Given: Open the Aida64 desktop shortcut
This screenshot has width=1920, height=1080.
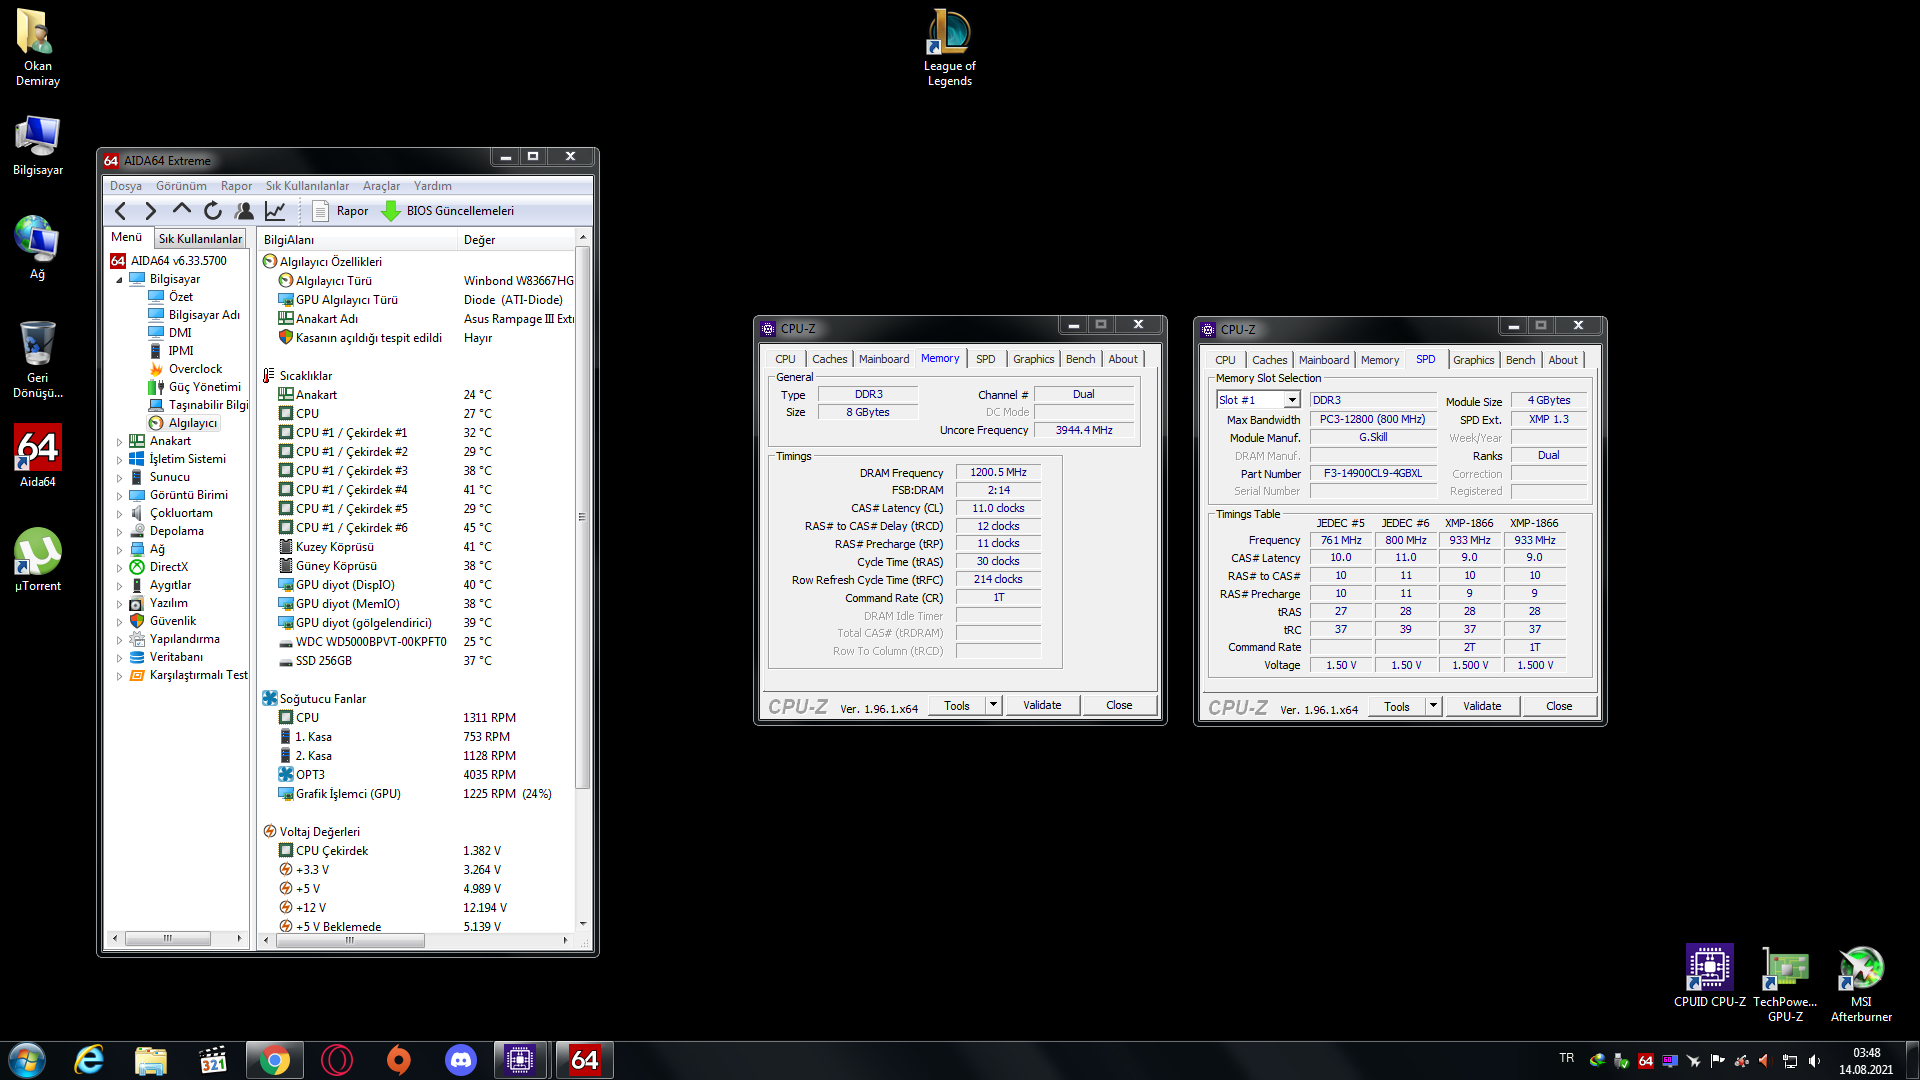Looking at the screenshot, I should [37, 456].
